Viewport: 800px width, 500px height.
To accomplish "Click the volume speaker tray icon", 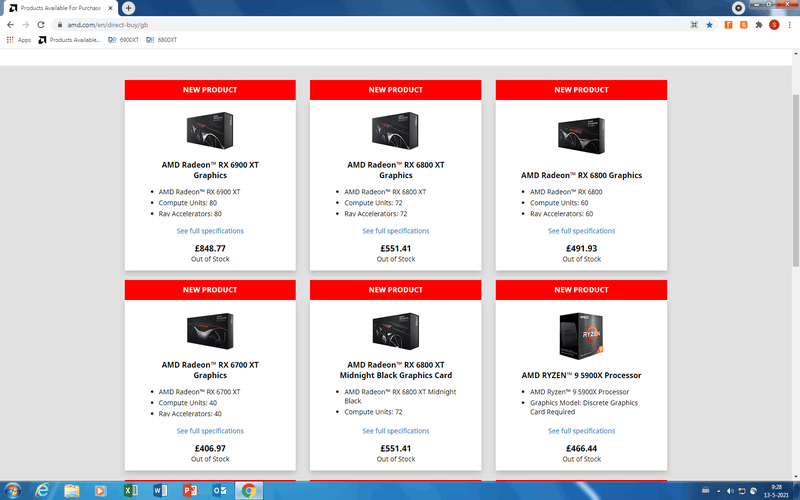I will [730, 491].
